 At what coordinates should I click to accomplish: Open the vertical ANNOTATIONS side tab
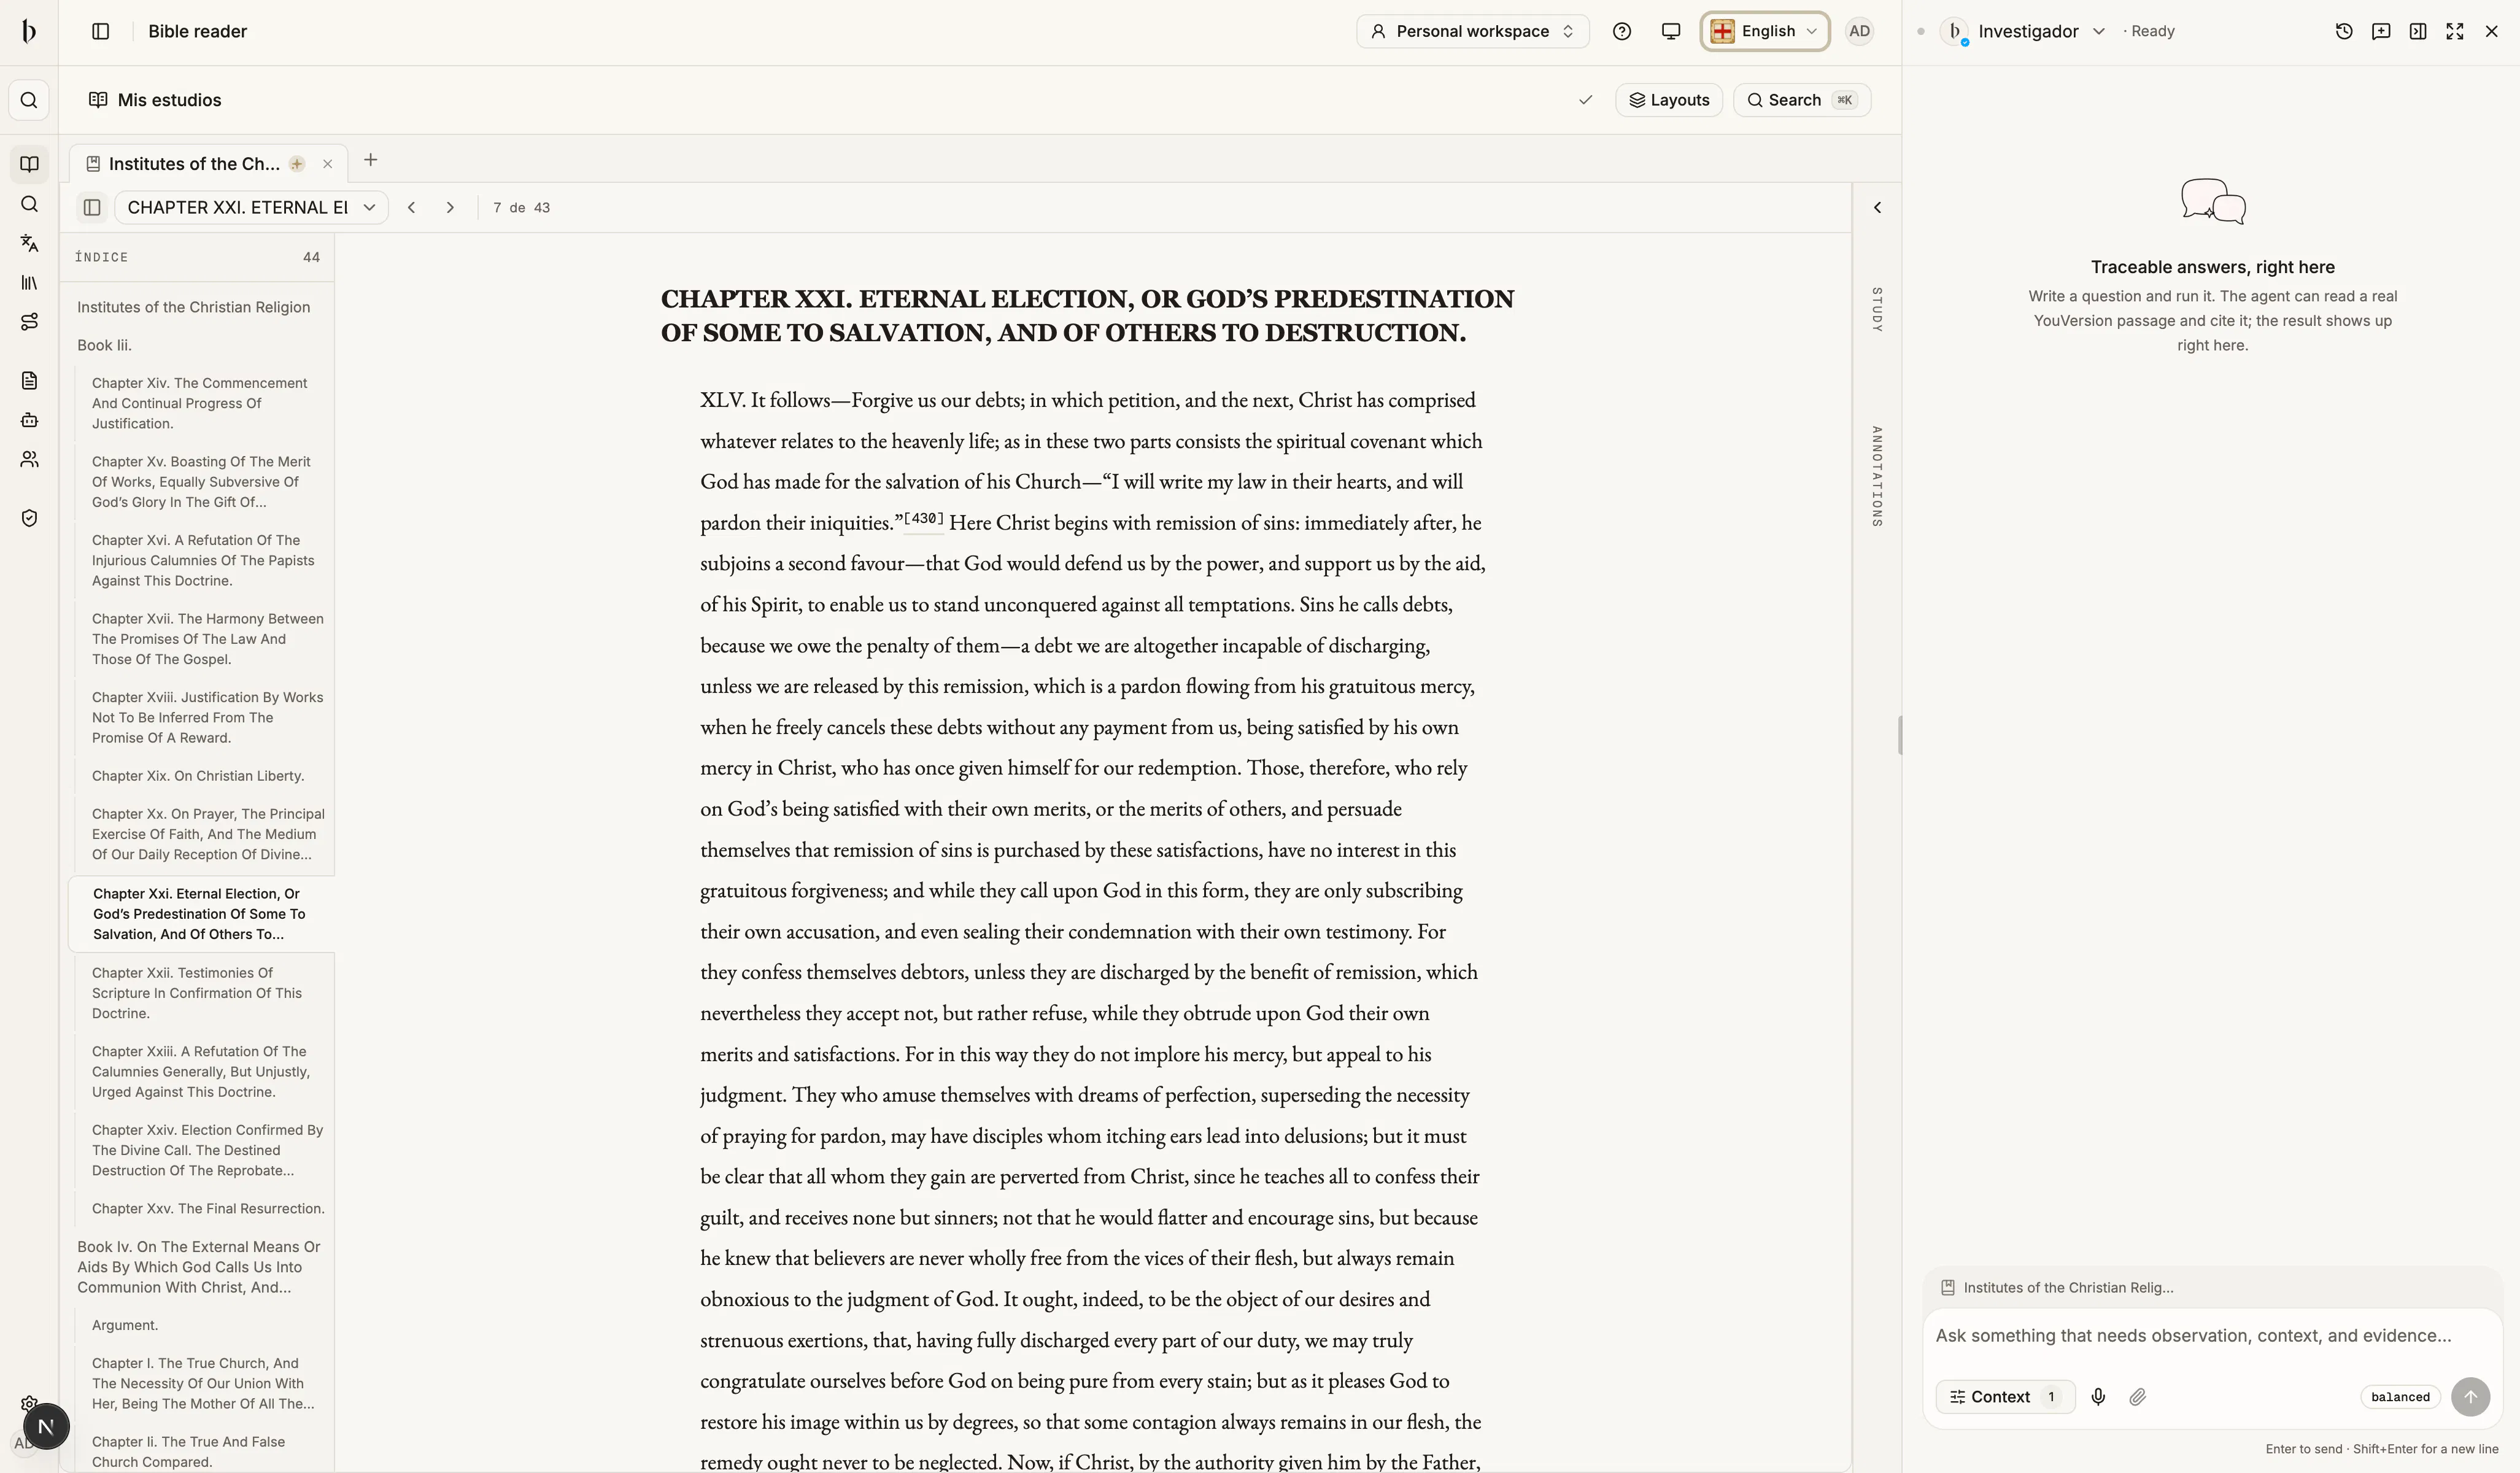click(1877, 476)
